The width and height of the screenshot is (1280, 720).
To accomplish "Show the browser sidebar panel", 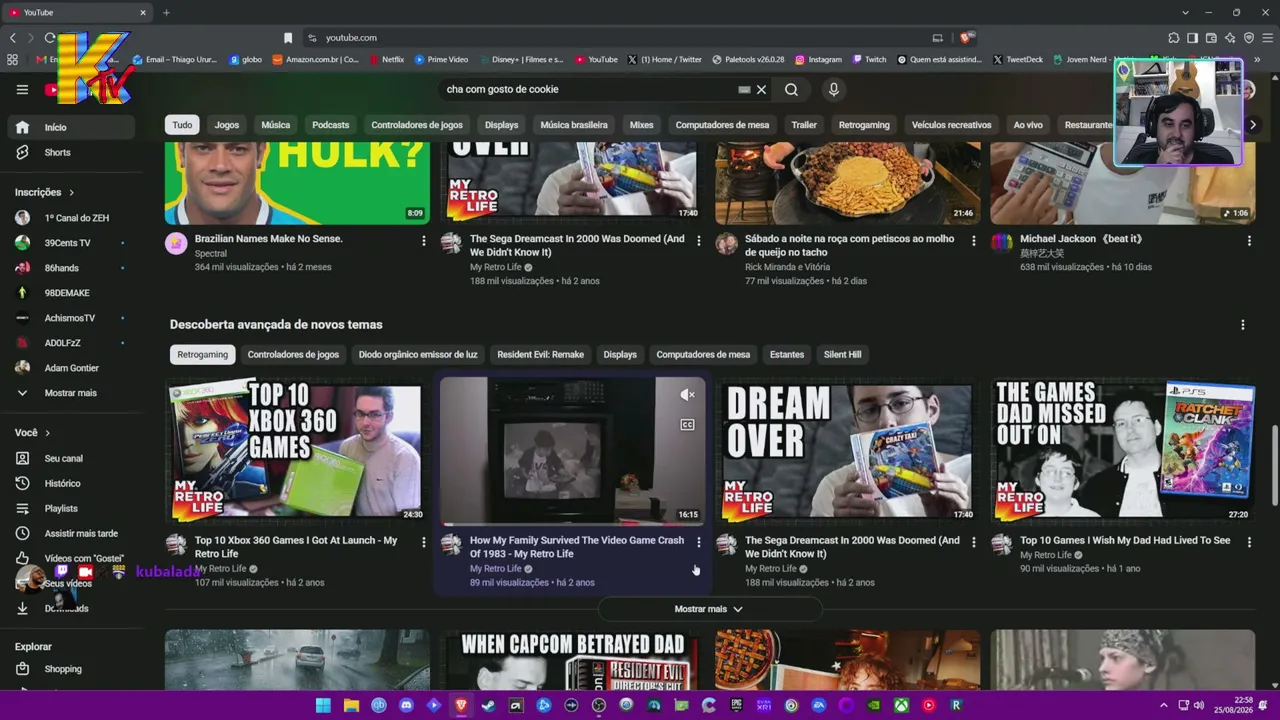I will click(1193, 38).
